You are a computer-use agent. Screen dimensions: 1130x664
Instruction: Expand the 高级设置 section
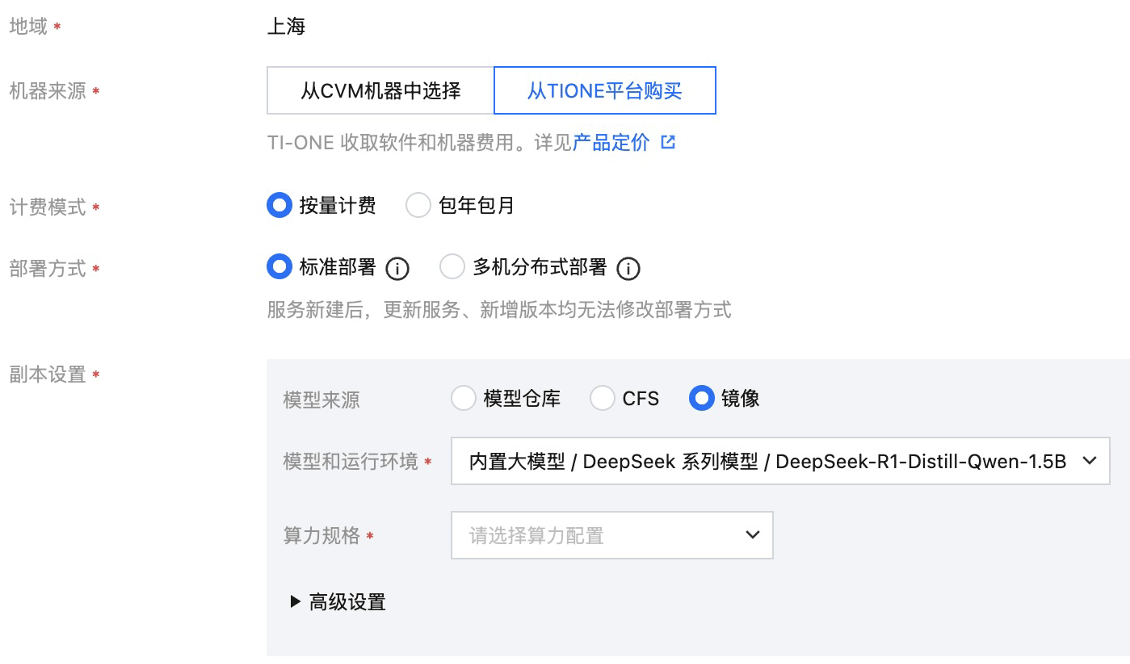click(x=347, y=602)
